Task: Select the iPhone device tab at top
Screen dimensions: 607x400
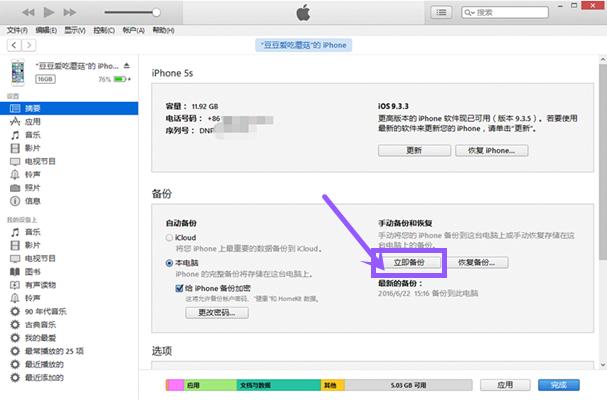Action: point(304,45)
